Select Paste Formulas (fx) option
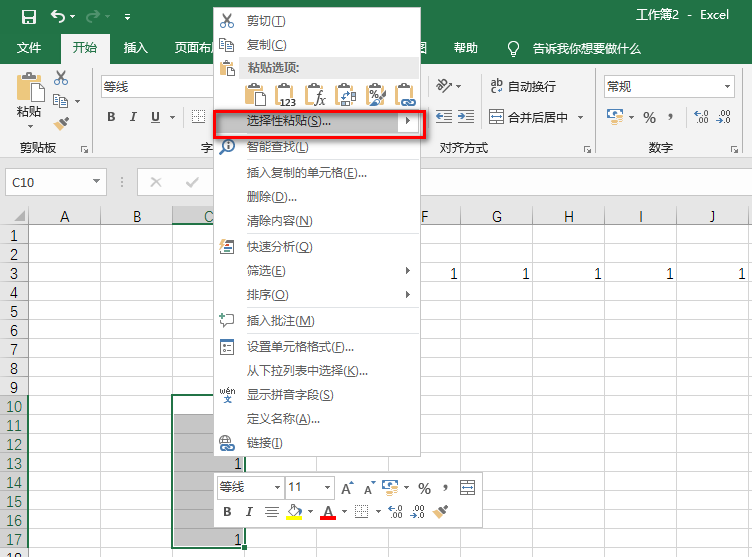752x557 pixels. (316, 95)
